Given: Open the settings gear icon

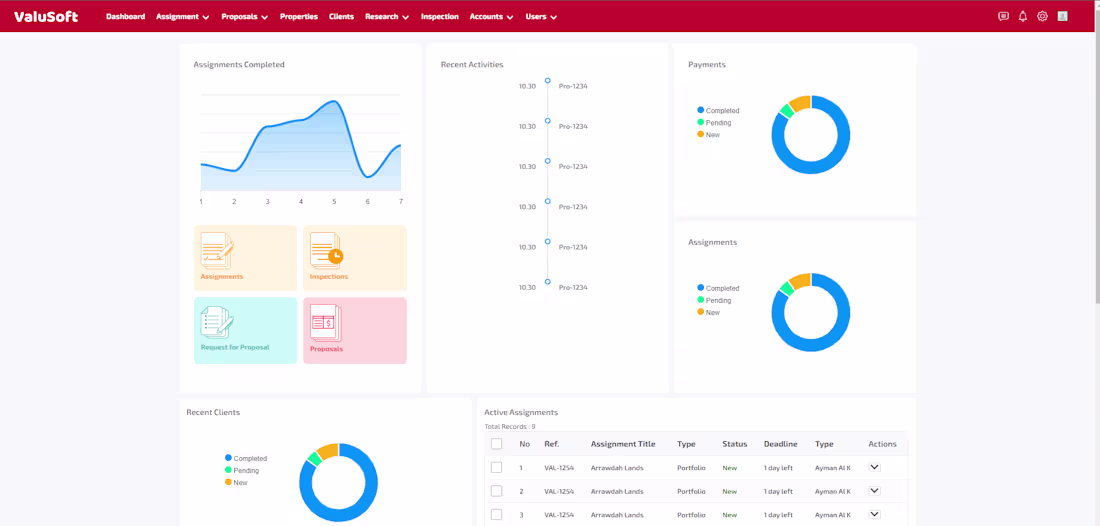Looking at the screenshot, I should (1042, 16).
